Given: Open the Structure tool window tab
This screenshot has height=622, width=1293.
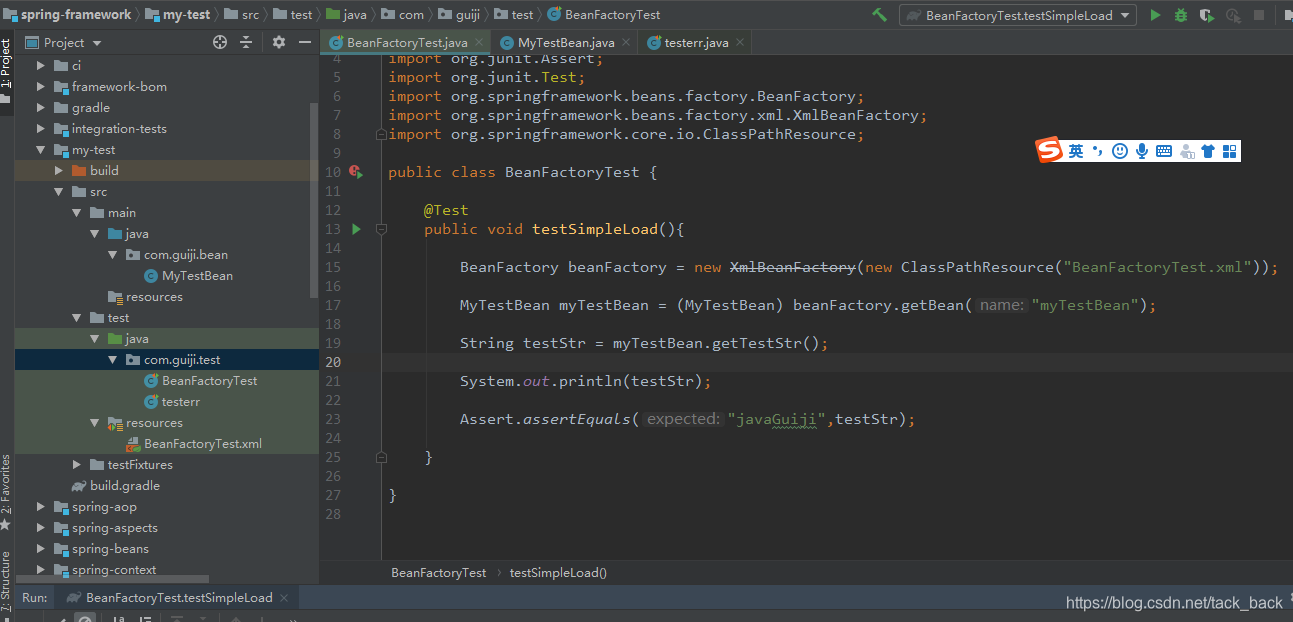Looking at the screenshot, I should pos(6,580).
